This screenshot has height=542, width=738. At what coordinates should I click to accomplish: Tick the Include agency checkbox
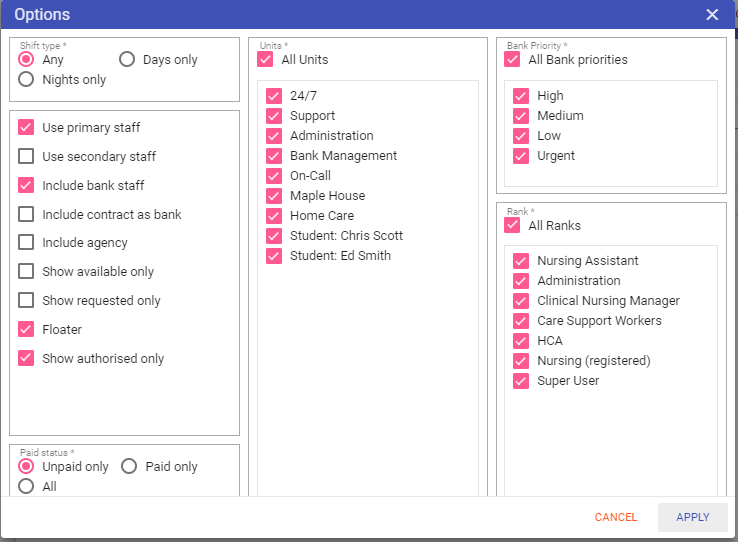click(26, 243)
